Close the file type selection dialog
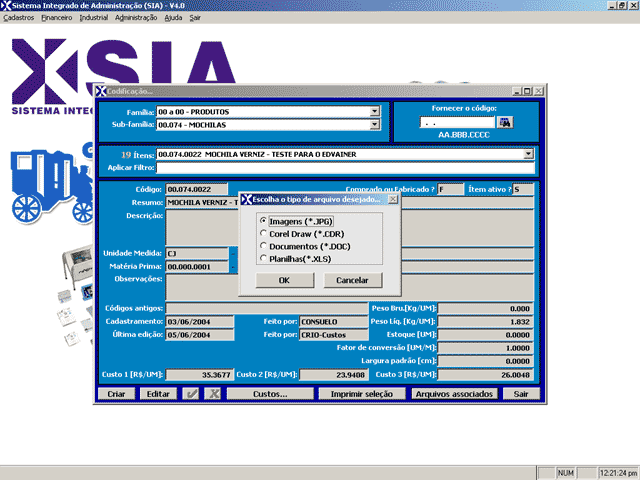Image resolution: width=640 pixels, height=480 pixels. (393, 199)
